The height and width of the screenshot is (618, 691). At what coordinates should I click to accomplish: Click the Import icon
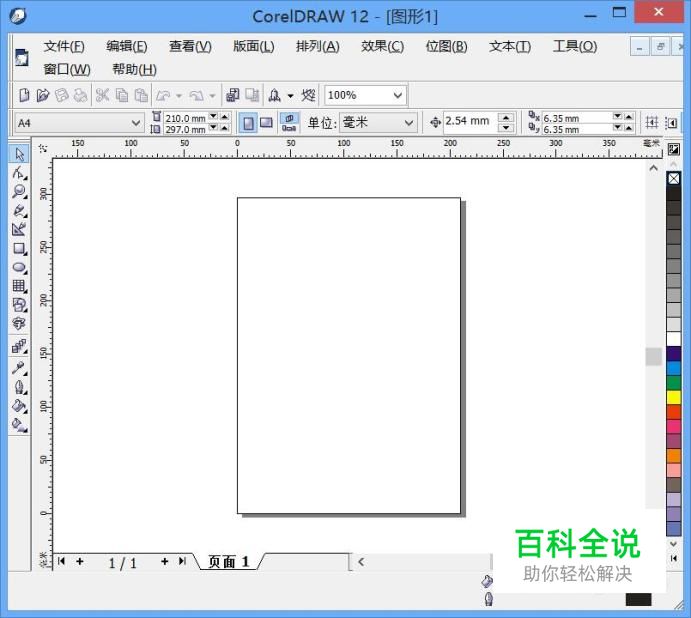tap(232, 95)
